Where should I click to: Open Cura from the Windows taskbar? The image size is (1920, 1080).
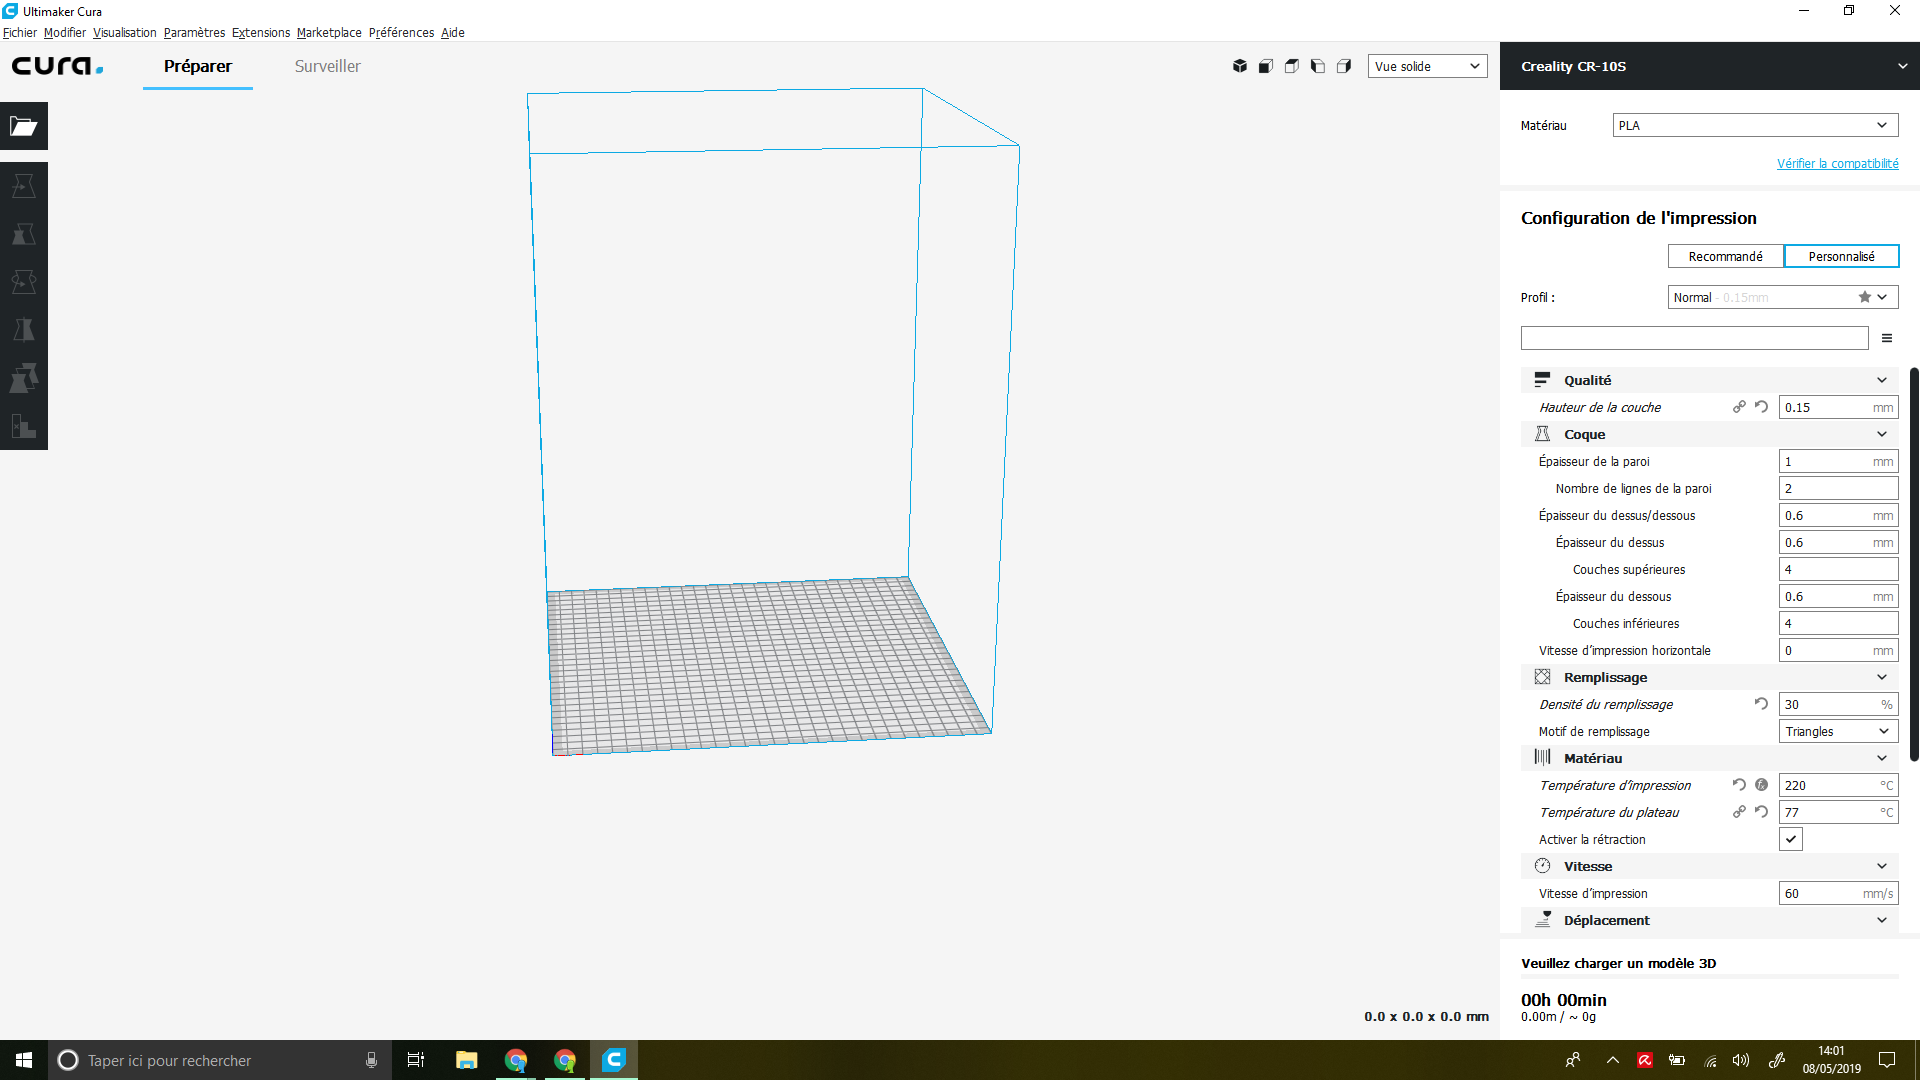pos(614,1060)
